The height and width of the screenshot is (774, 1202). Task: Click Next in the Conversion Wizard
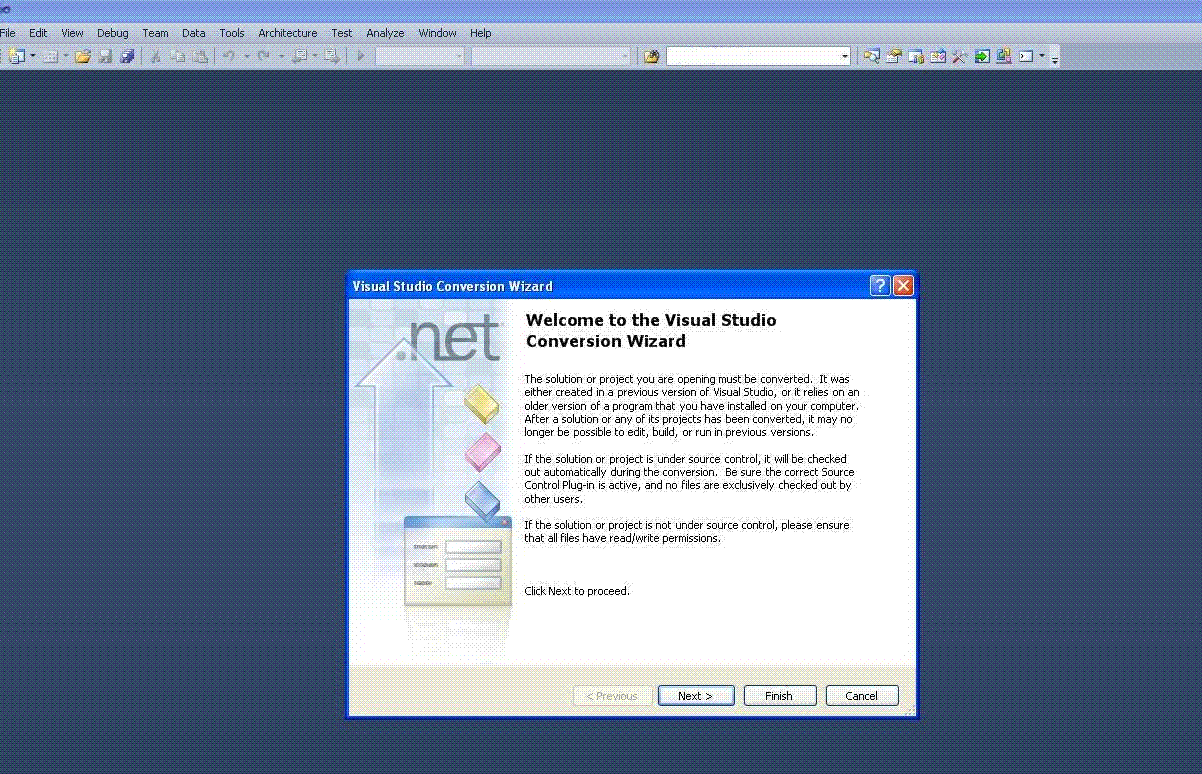coord(696,696)
